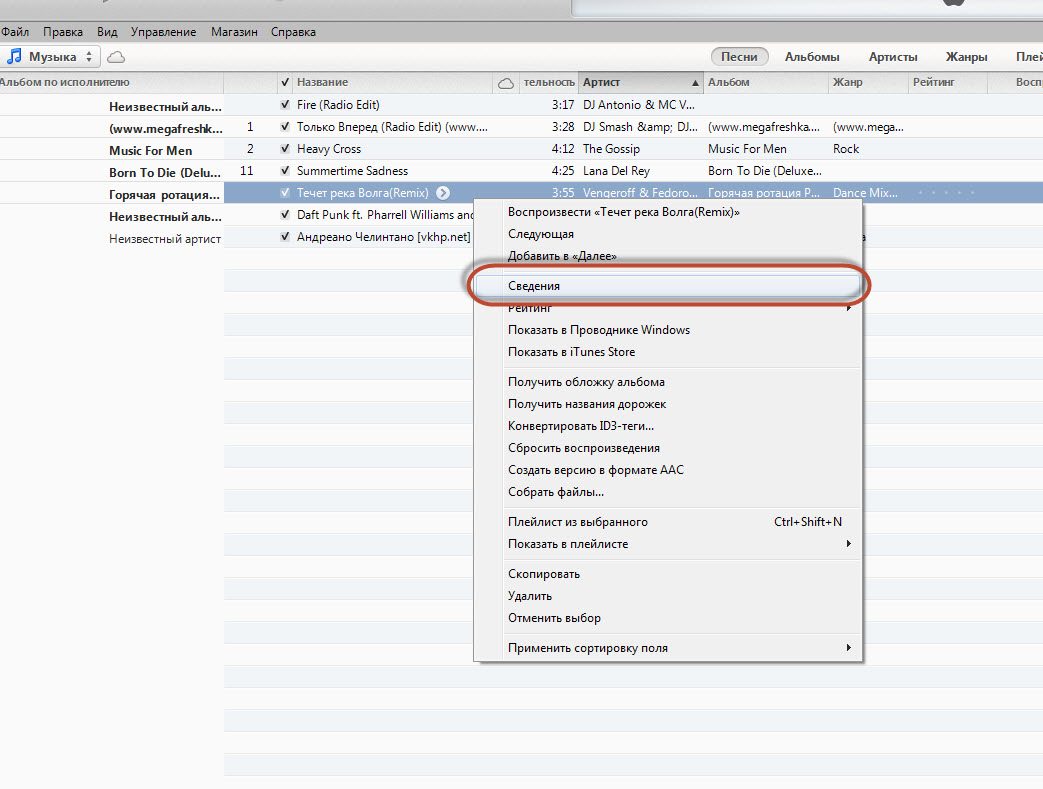Select Получить обложку альбома
The width and height of the screenshot is (1043, 789).
pos(668,382)
